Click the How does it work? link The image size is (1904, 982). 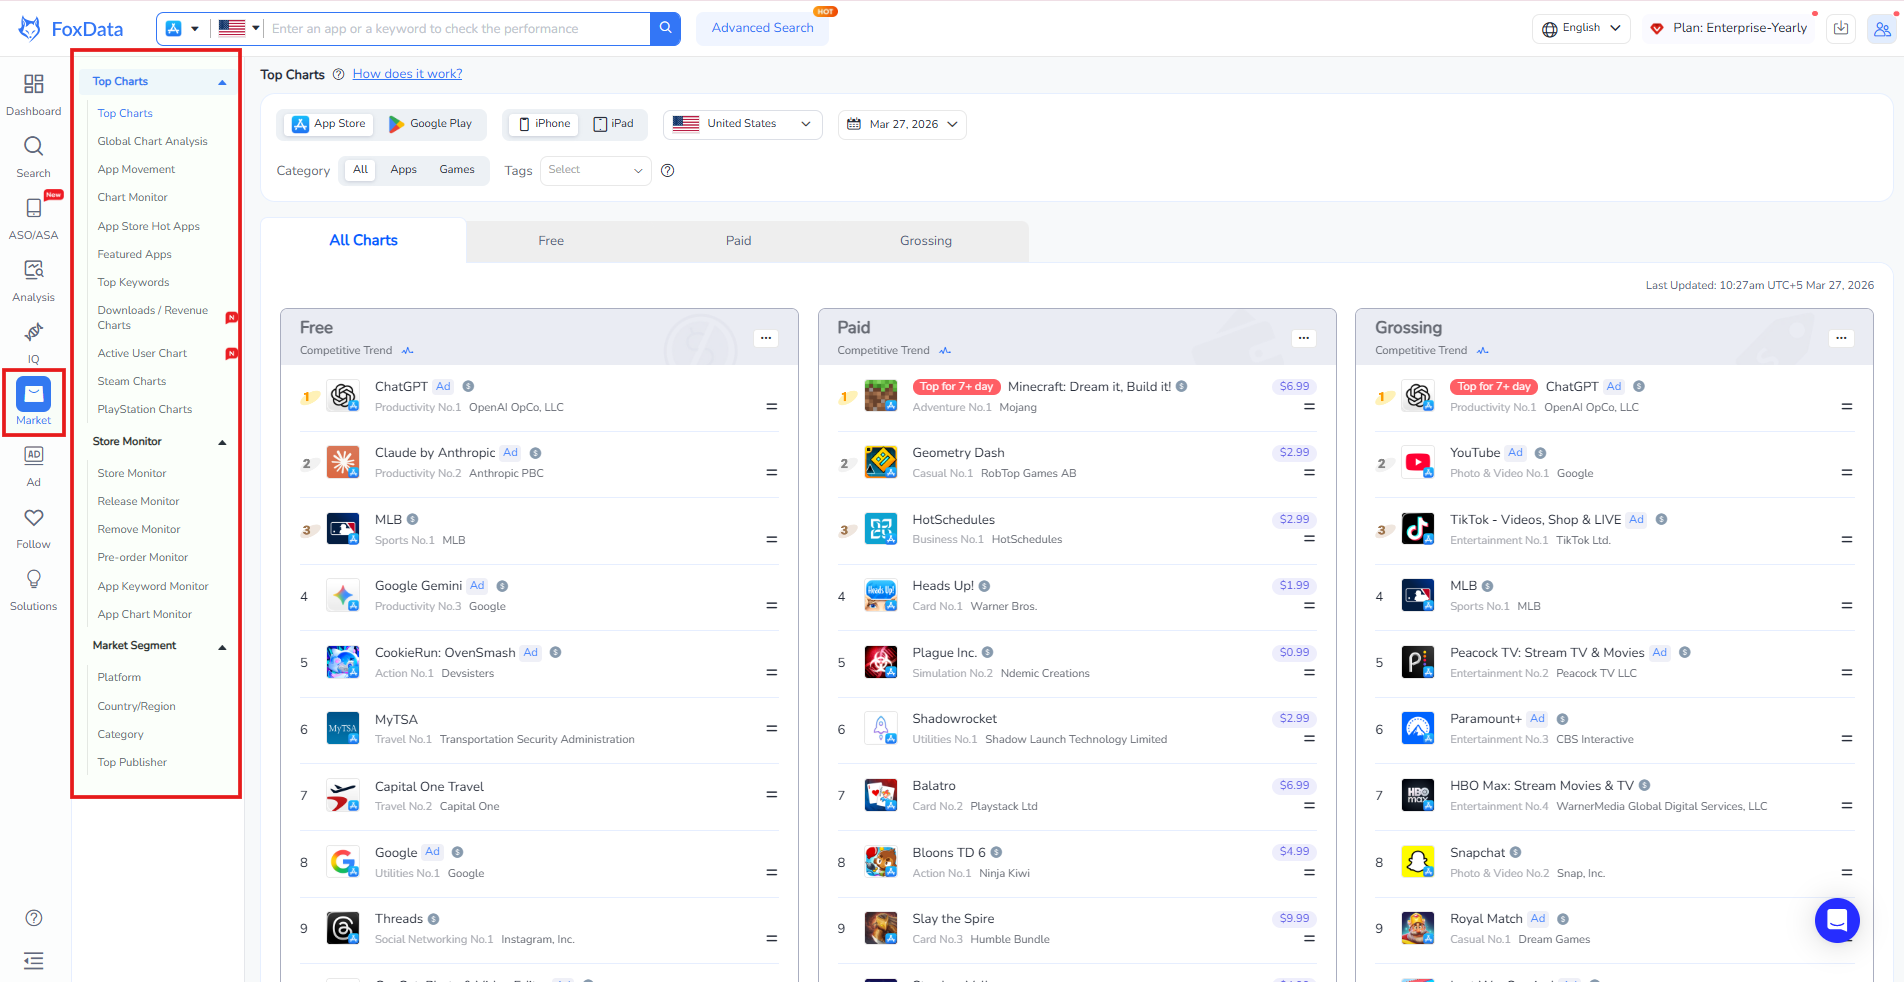coord(407,74)
